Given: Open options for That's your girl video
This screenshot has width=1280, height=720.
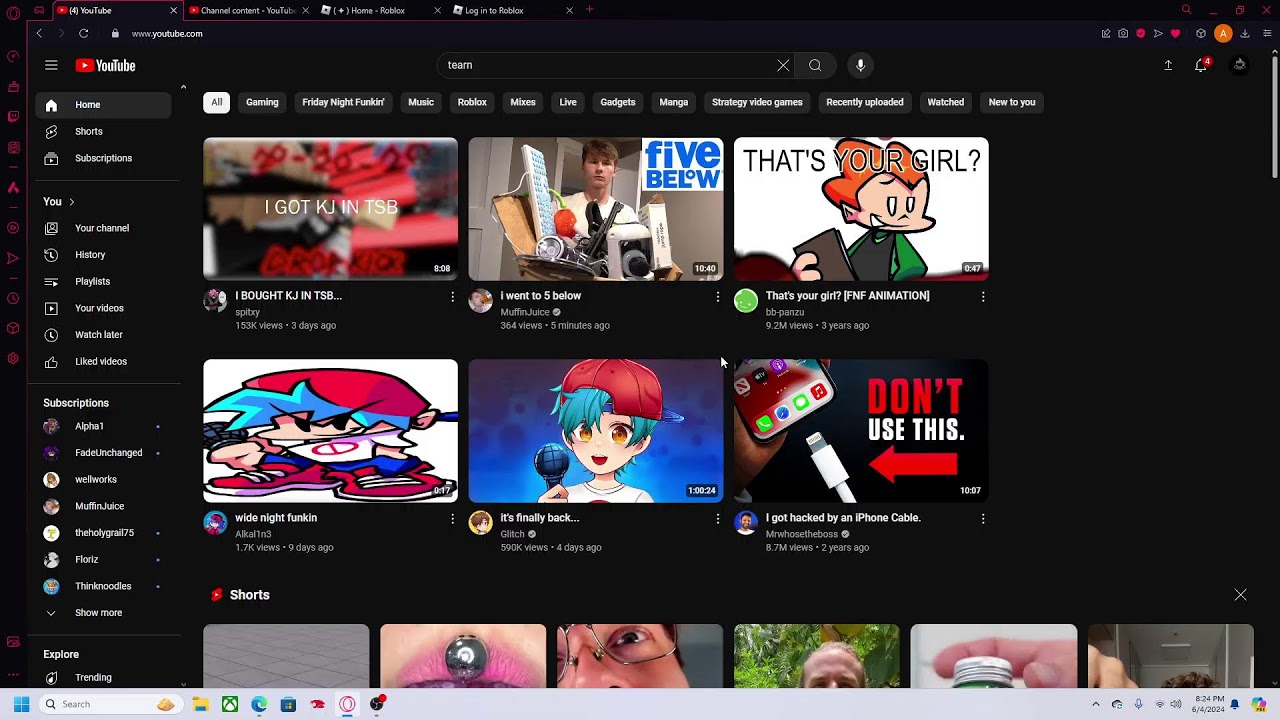Looking at the screenshot, I should 983,296.
